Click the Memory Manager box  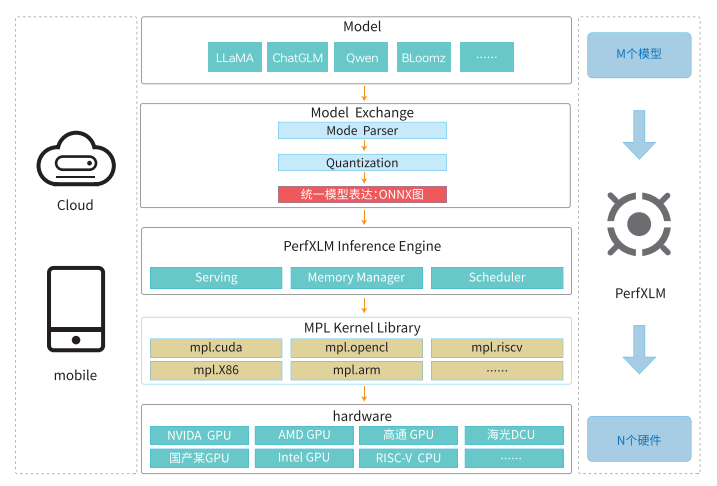click(x=356, y=278)
